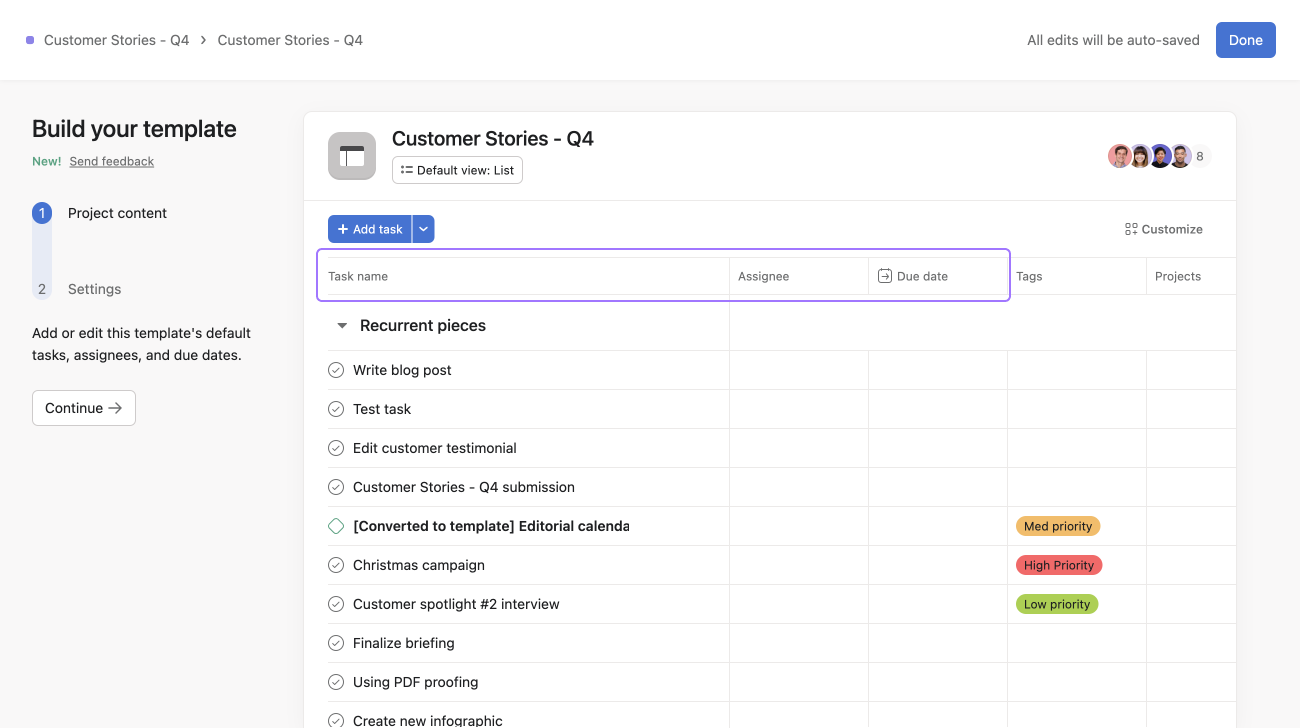Image resolution: width=1300 pixels, height=728 pixels.
Task: Toggle completion of Test task
Action: (x=335, y=409)
